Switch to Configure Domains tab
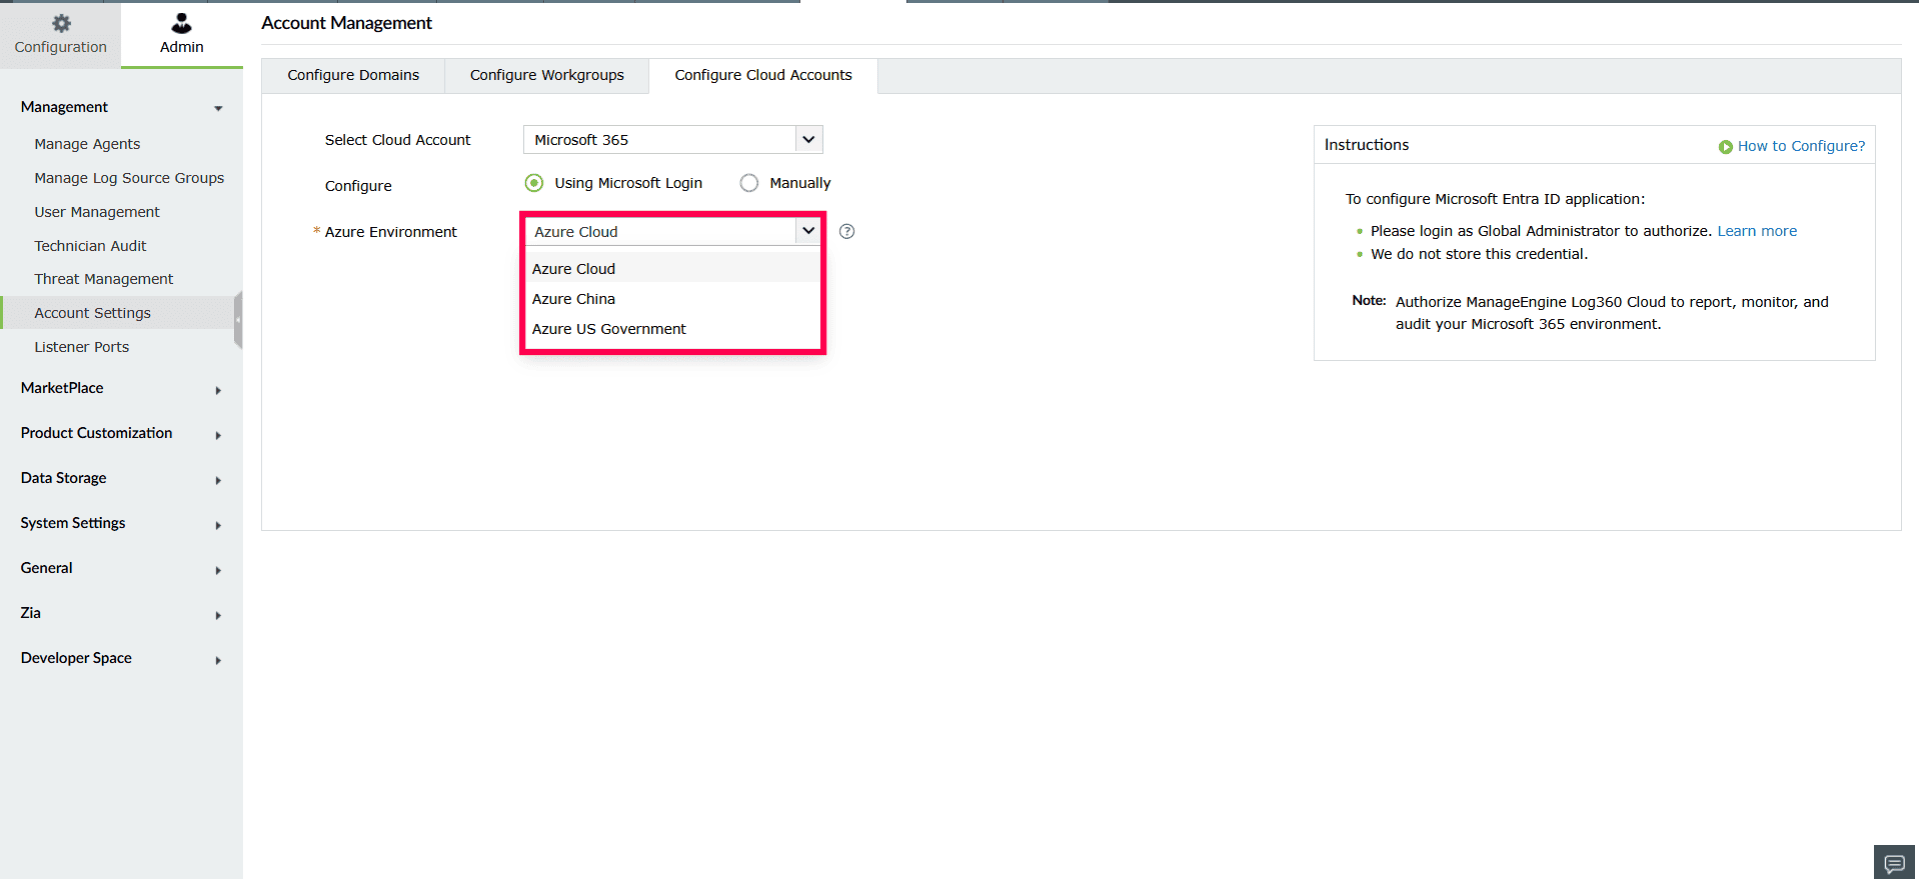The width and height of the screenshot is (1919, 879). click(353, 75)
